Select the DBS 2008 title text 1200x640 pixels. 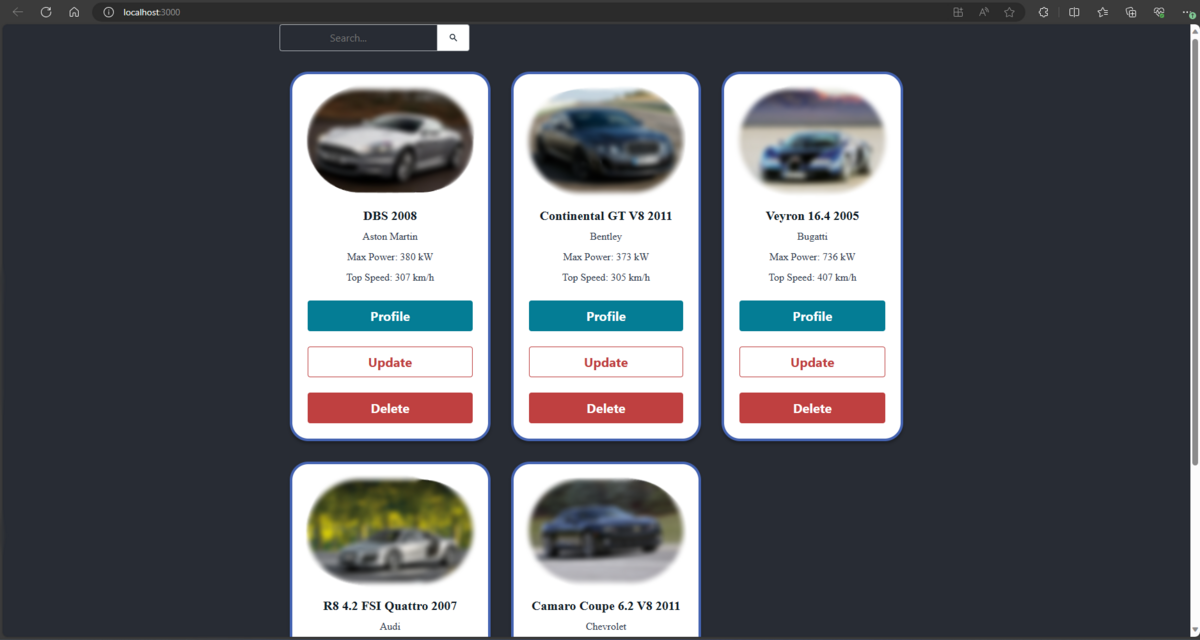pos(390,216)
